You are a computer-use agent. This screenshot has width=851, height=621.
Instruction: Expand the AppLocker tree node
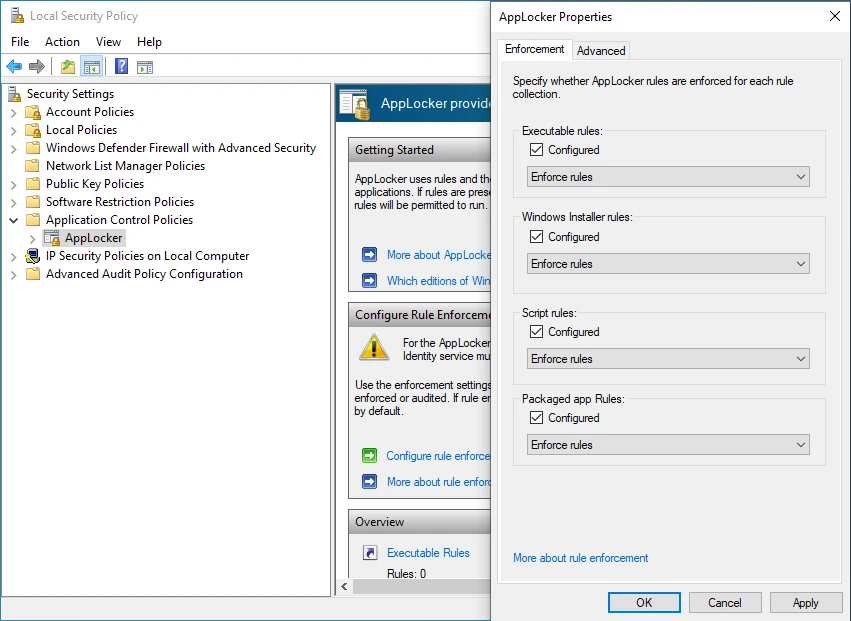tap(33, 238)
